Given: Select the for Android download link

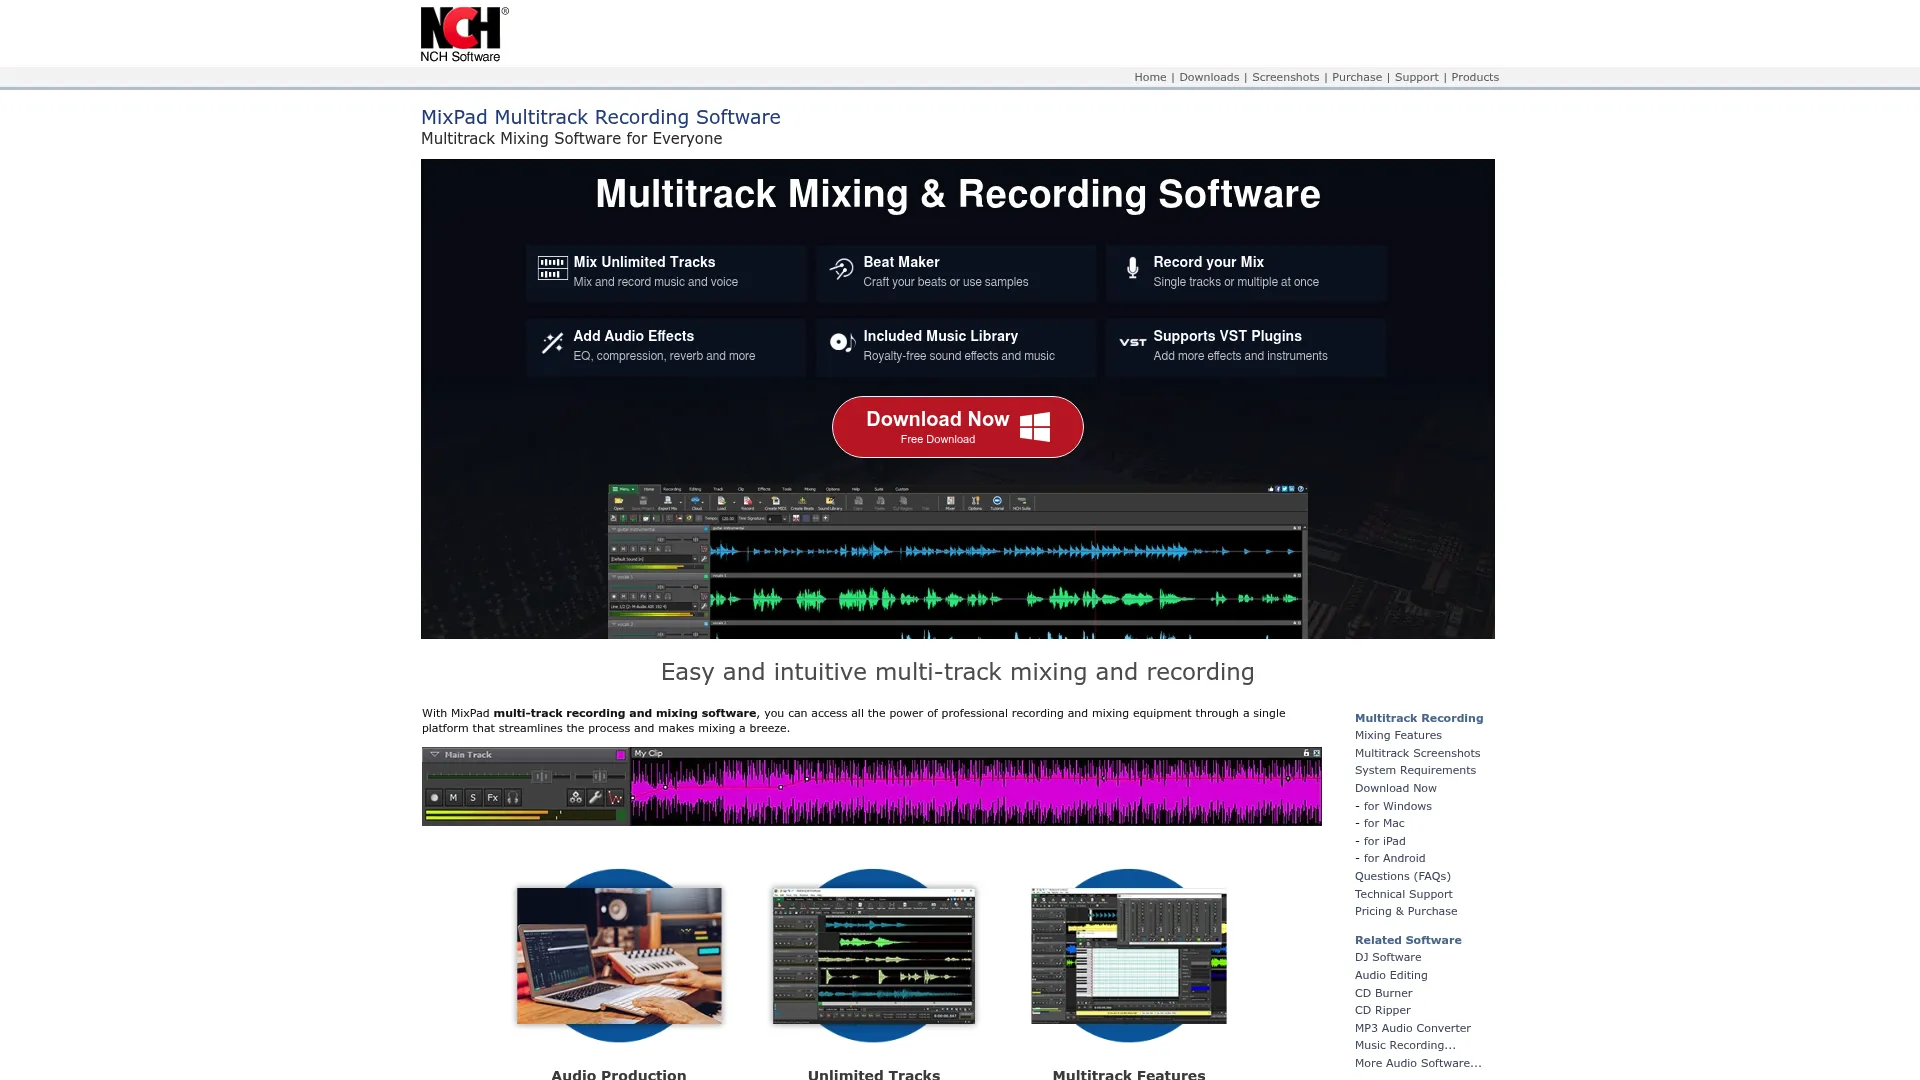Looking at the screenshot, I should pyautogui.click(x=1394, y=858).
